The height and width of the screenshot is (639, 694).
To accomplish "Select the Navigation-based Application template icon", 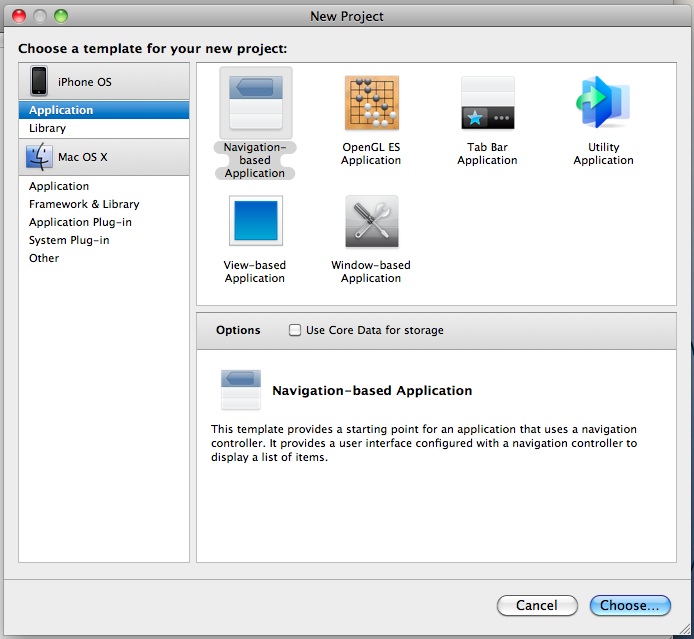I will pyautogui.click(x=256, y=103).
